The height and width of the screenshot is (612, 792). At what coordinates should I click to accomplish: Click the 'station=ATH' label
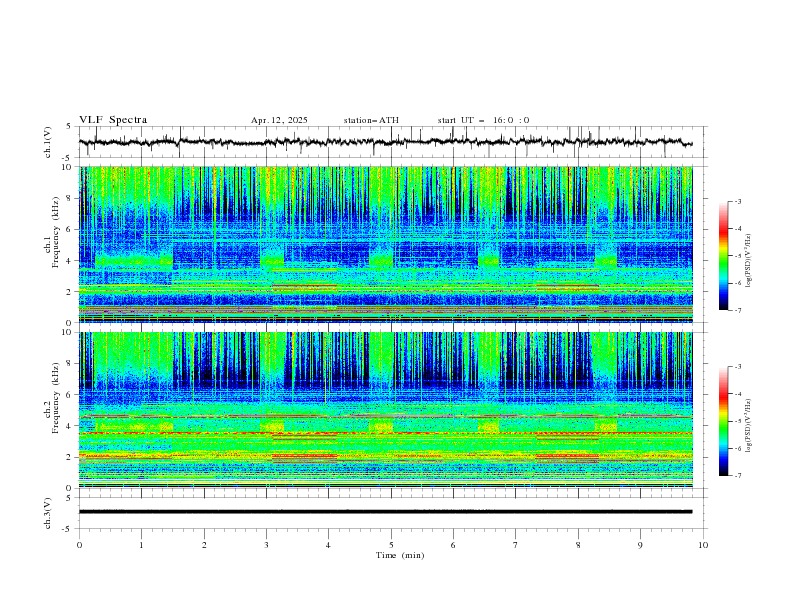371,120
